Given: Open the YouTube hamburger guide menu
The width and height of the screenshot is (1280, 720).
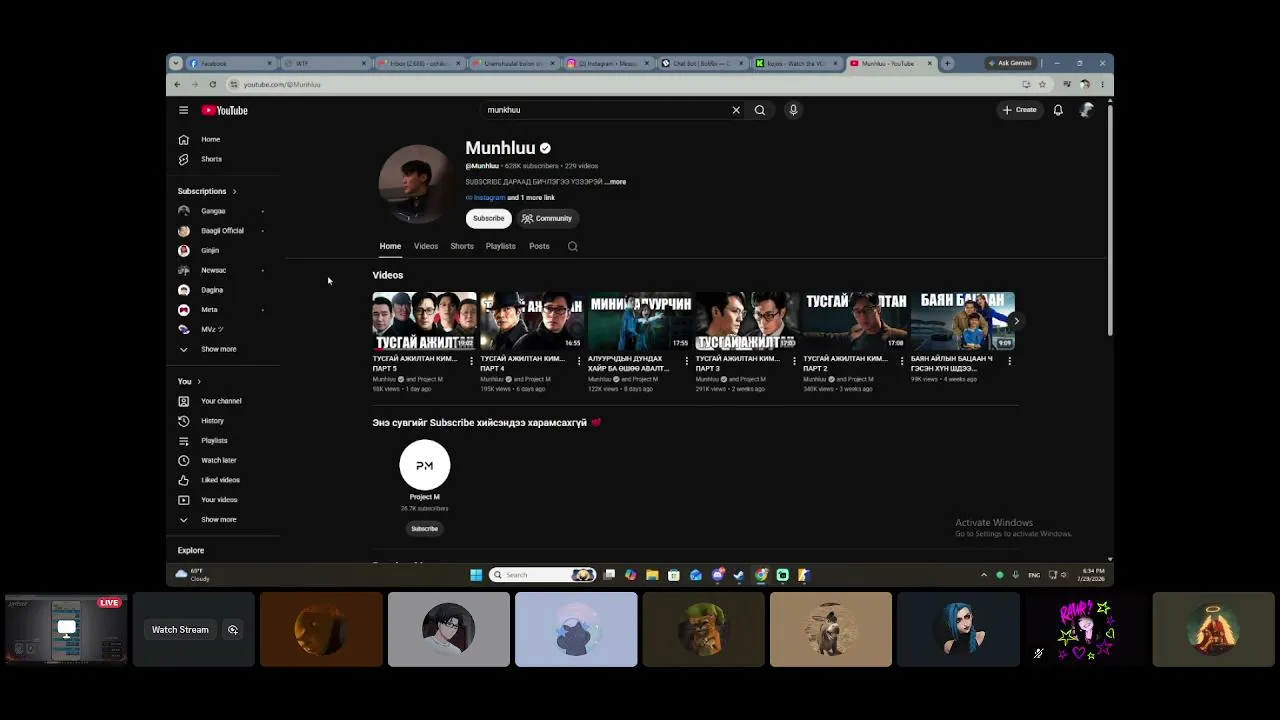Looking at the screenshot, I should [x=183, y=110].
